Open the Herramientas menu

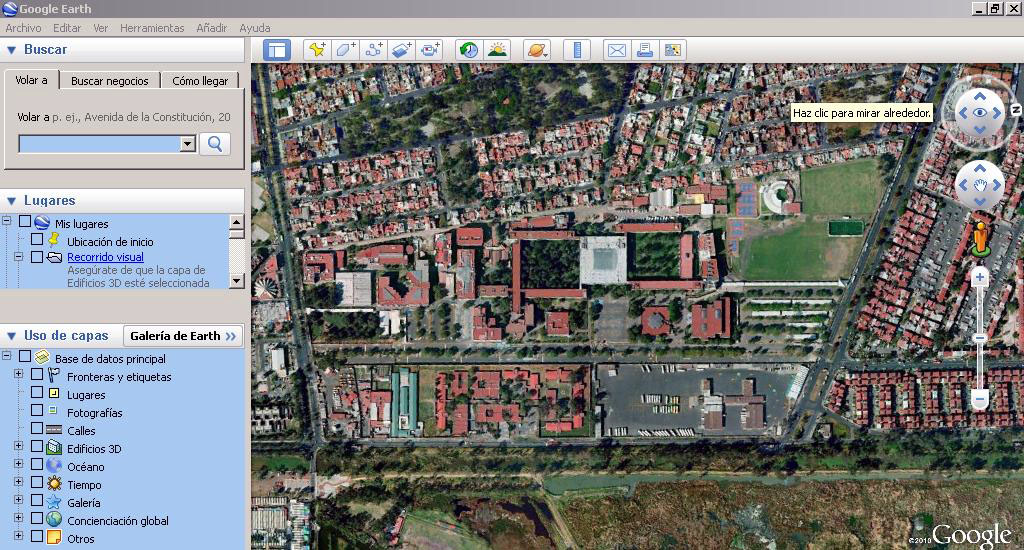[x=152, y=28]
